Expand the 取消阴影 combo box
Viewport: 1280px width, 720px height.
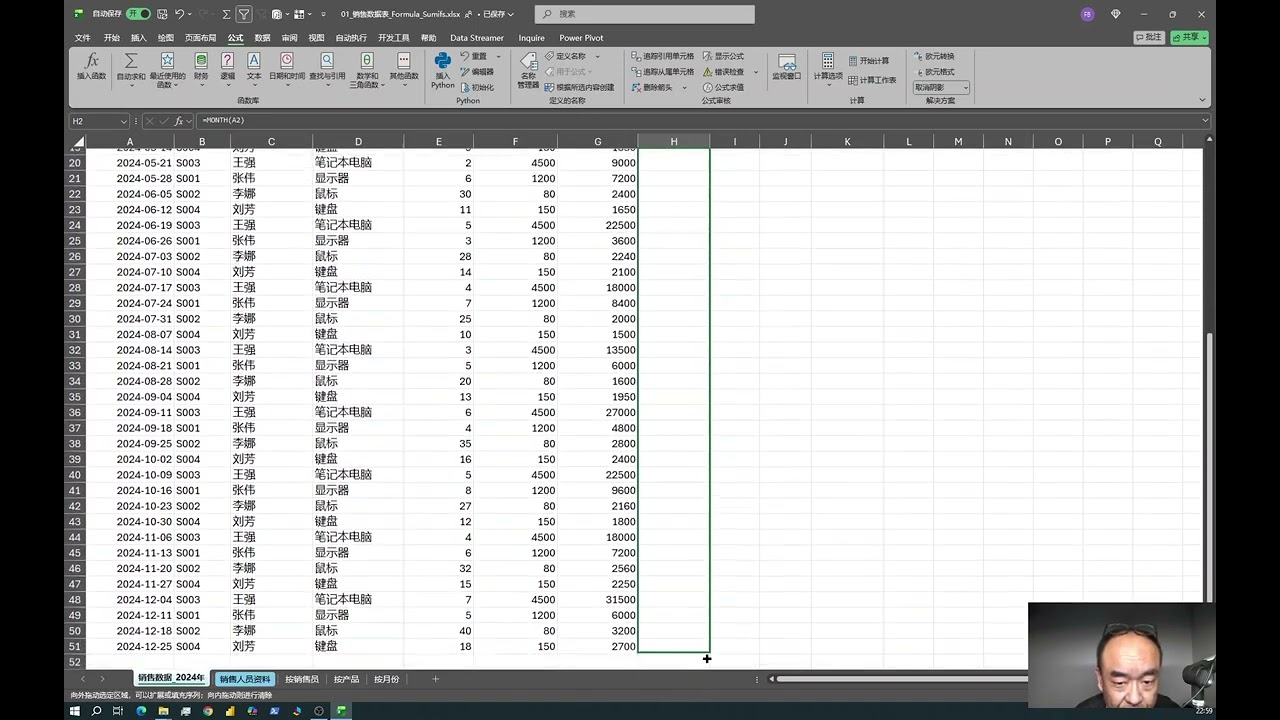[x=964, y=88]
